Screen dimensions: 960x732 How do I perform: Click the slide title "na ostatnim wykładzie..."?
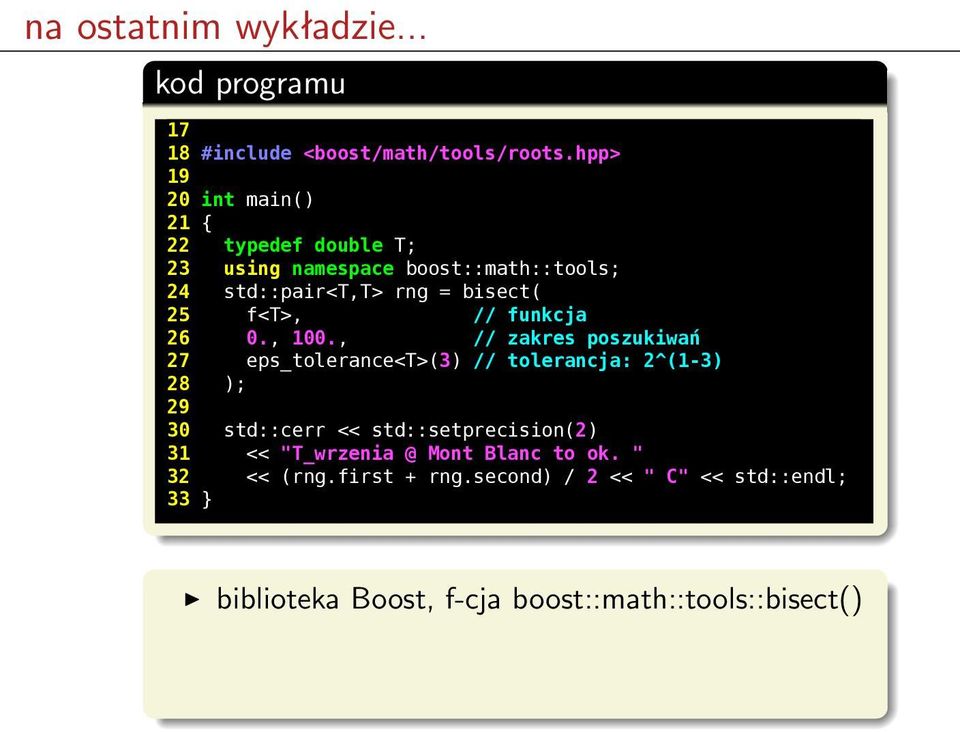point(225,28)
